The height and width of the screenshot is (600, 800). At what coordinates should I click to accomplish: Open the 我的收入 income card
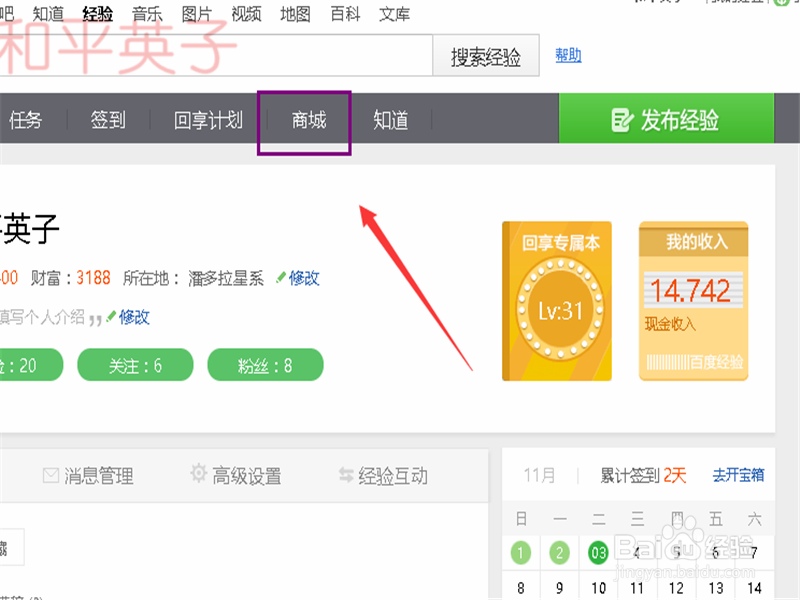(x=693, y=301)
